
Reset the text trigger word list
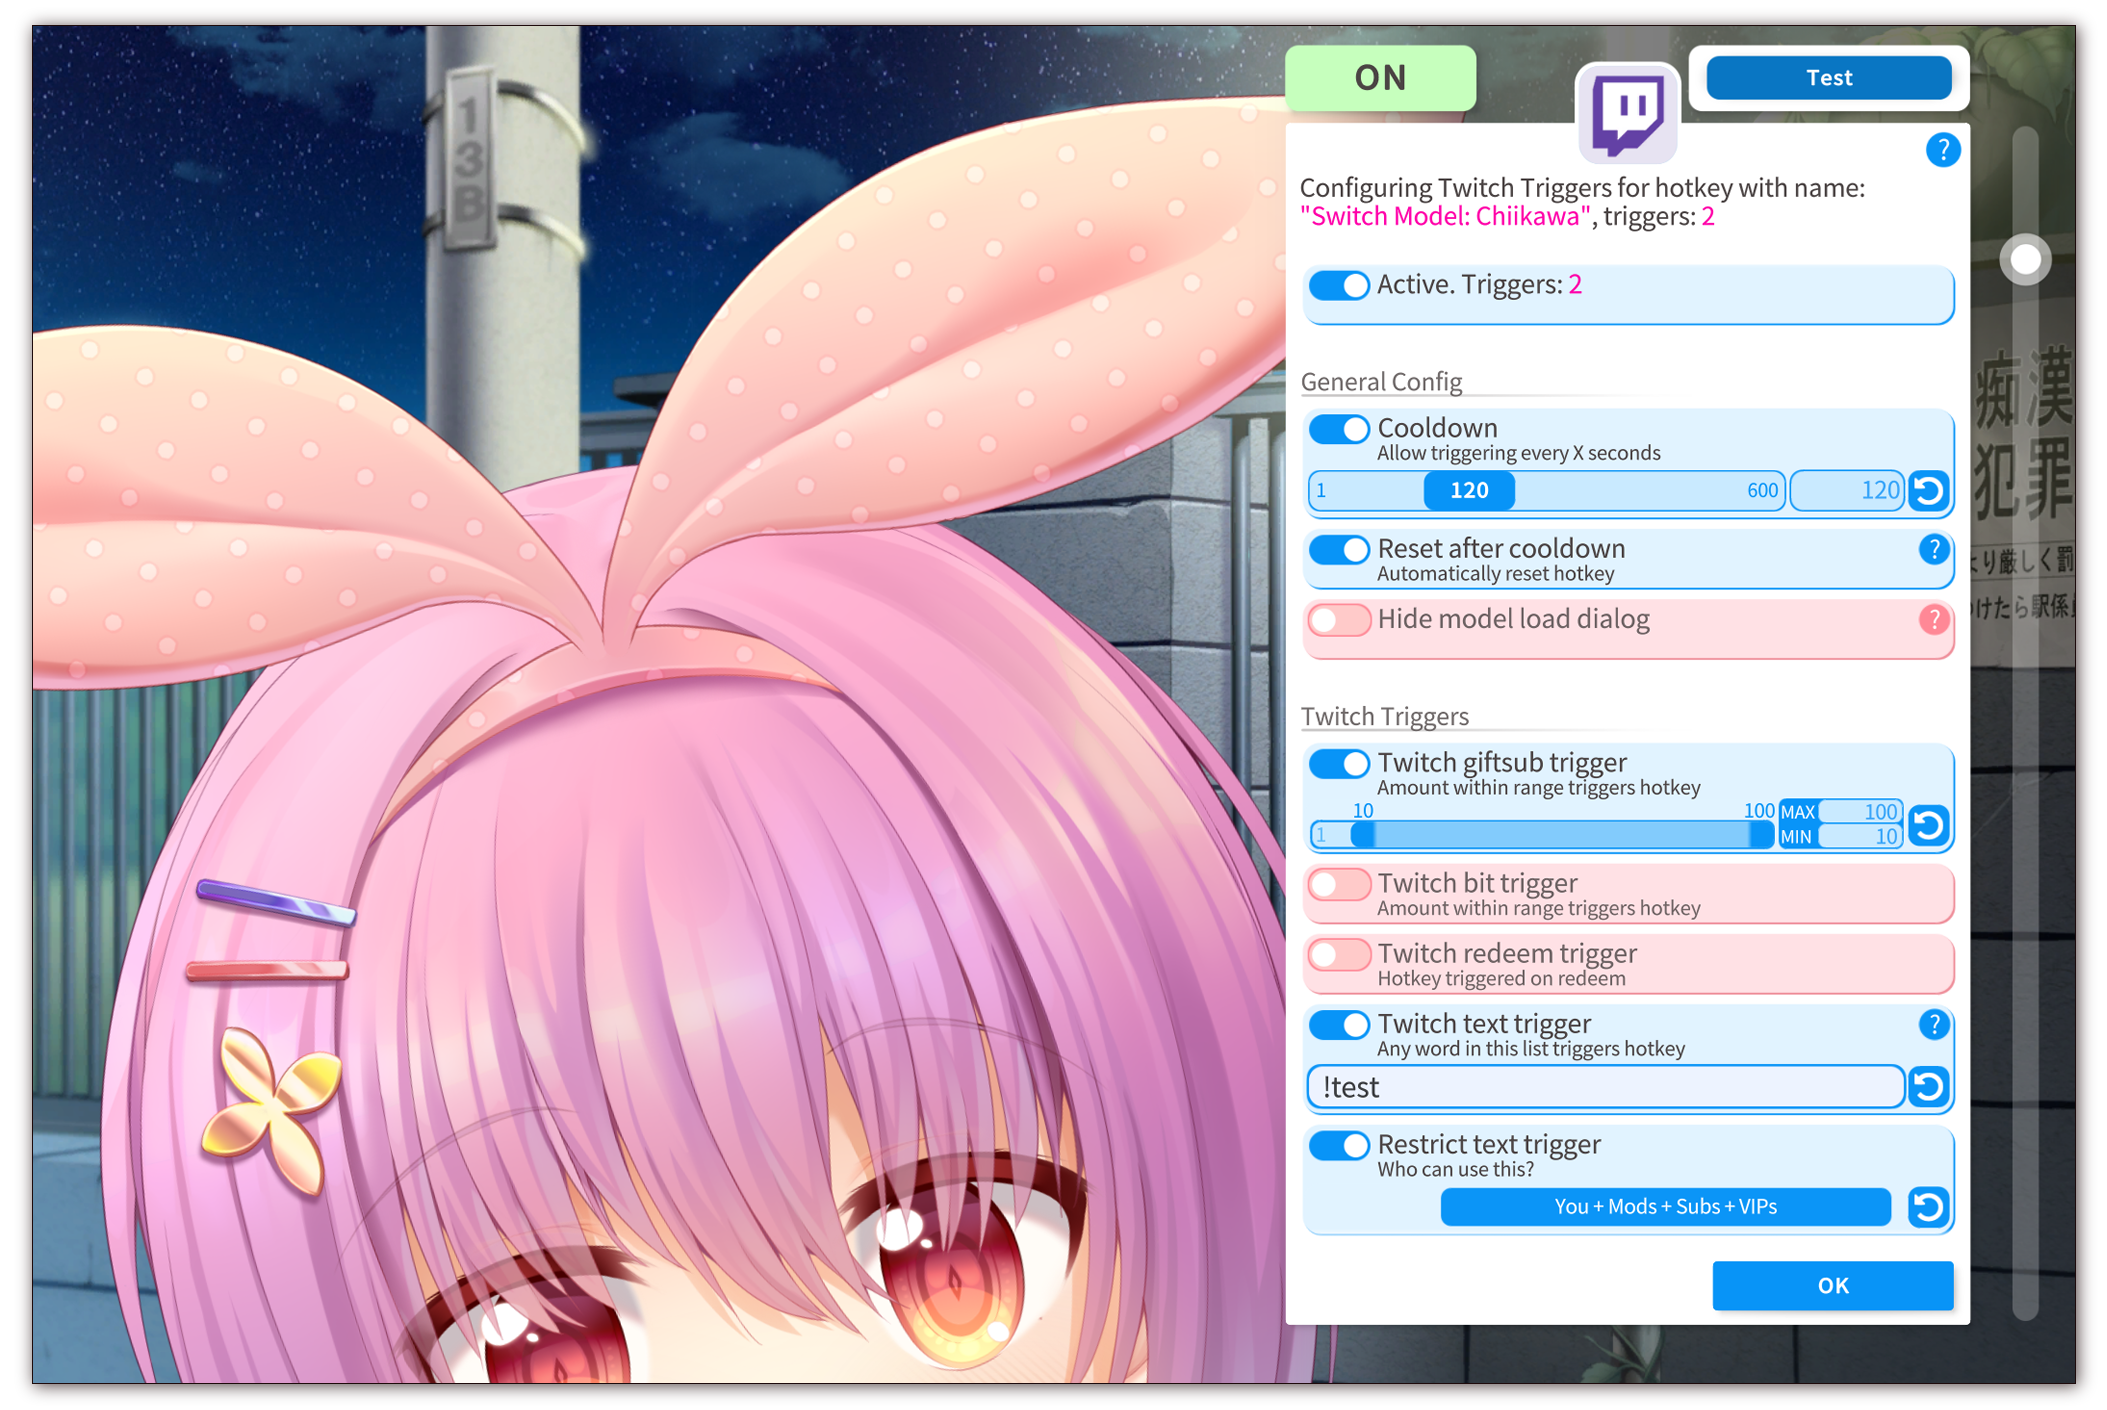click(x=1932, y=1087)
